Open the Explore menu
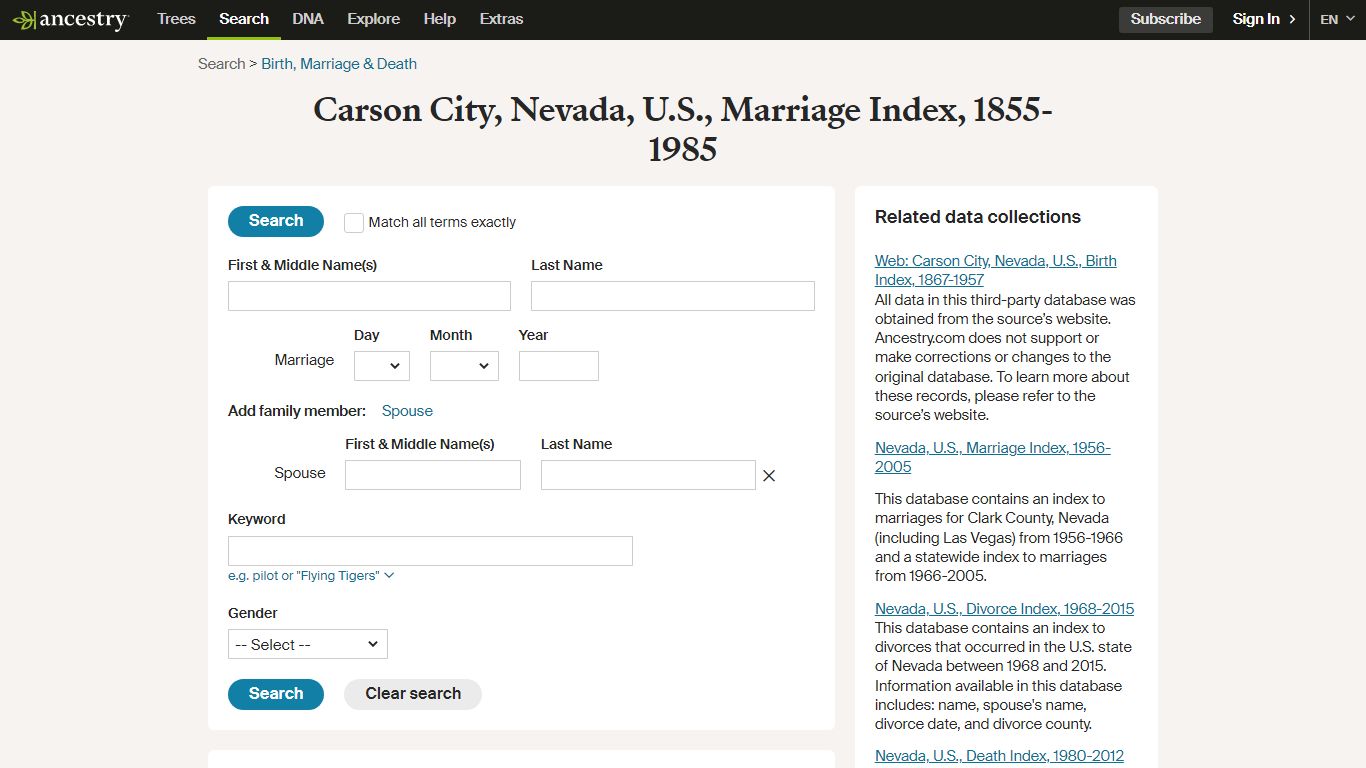 coord(374,19)
